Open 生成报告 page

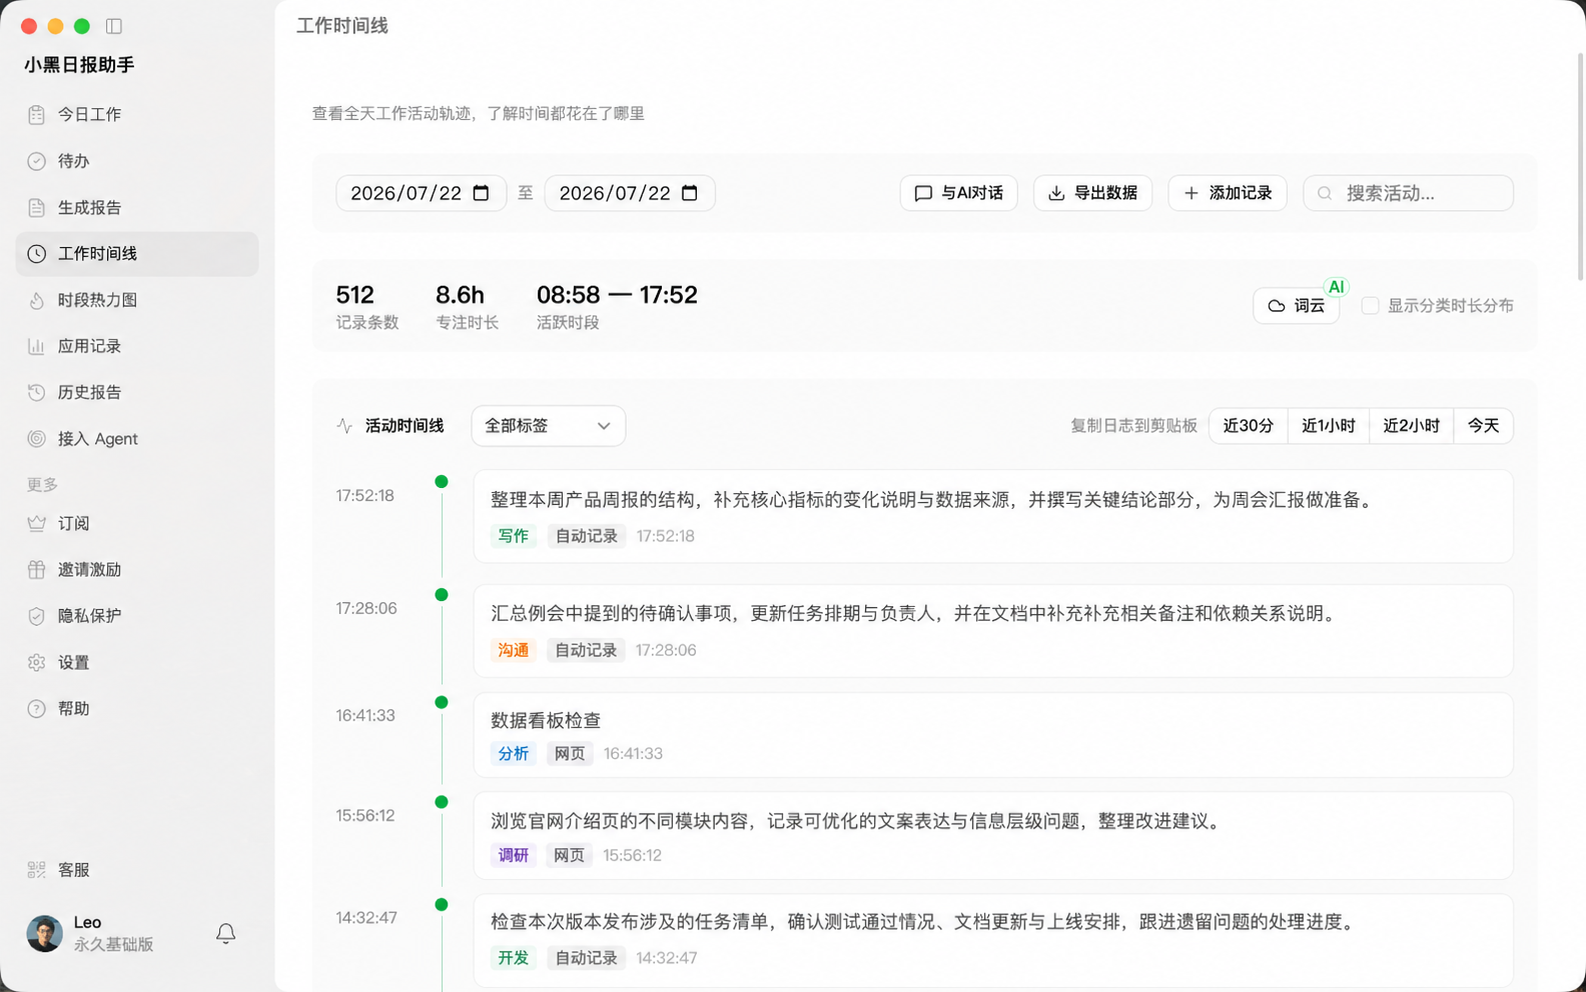pos(137,207)
